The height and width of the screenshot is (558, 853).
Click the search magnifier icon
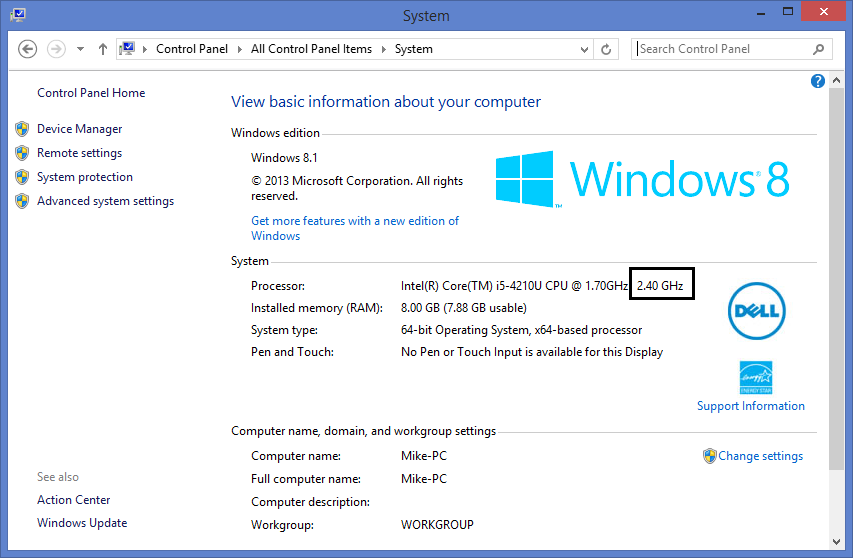pyautogui.click(x=818, y=49)
